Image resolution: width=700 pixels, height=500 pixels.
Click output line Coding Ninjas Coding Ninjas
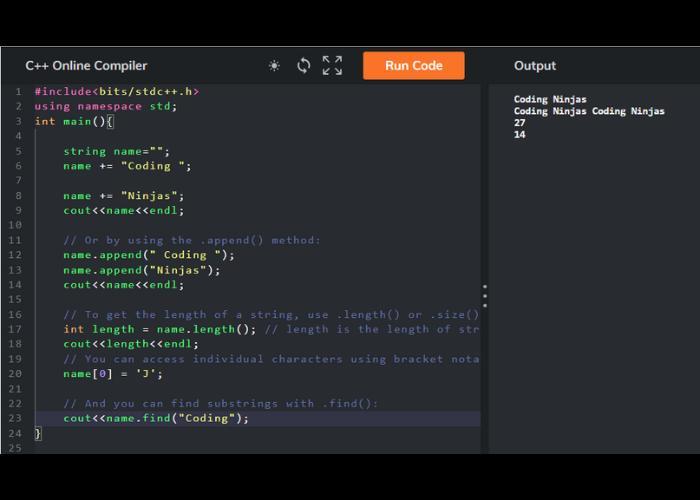click(x=589, y=111)
